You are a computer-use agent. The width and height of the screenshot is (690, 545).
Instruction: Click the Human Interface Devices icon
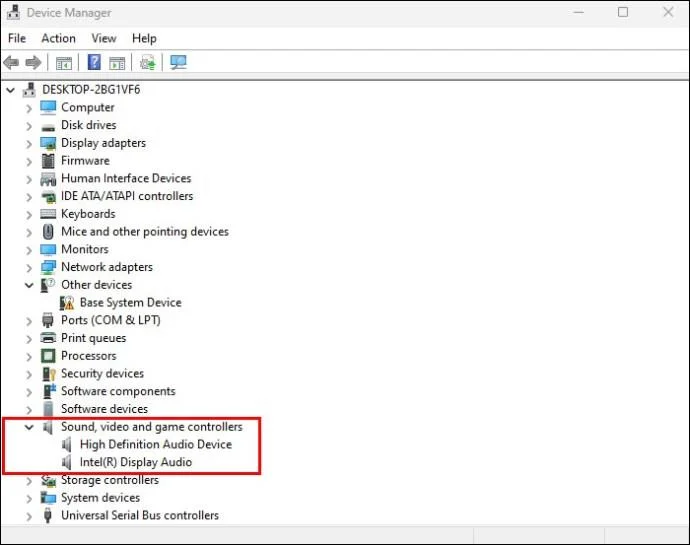48,179
